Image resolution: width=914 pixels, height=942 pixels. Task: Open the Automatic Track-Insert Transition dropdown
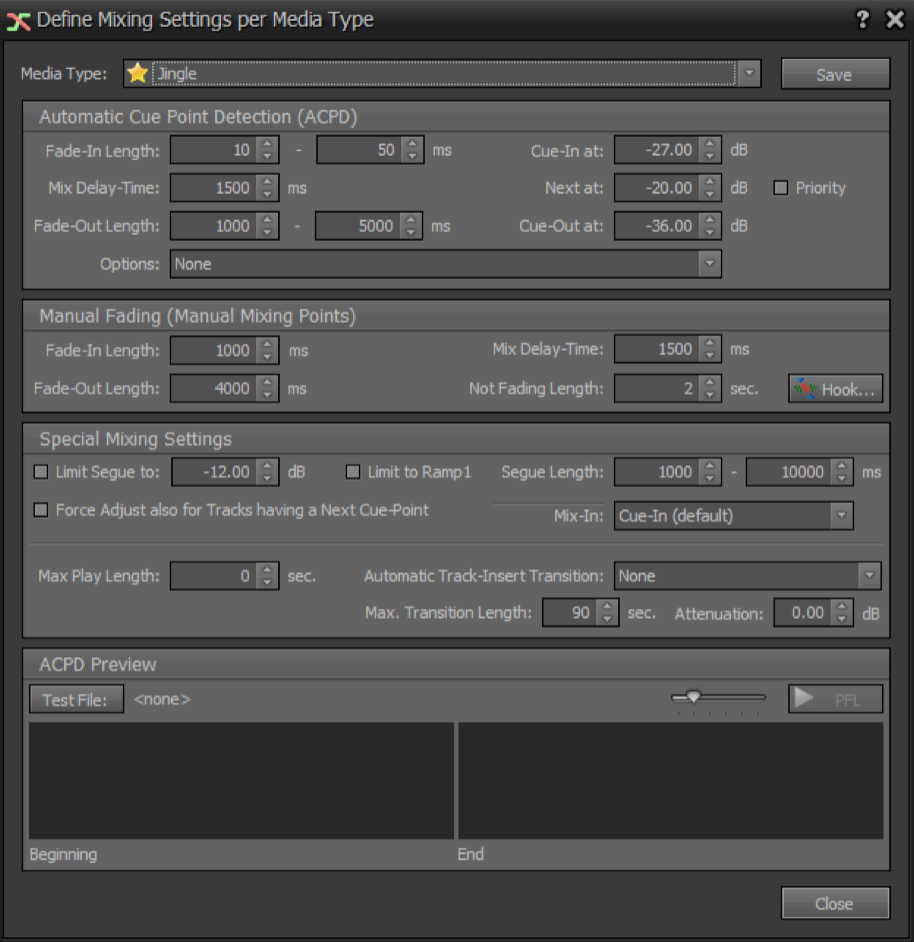[x=869, y=576]
